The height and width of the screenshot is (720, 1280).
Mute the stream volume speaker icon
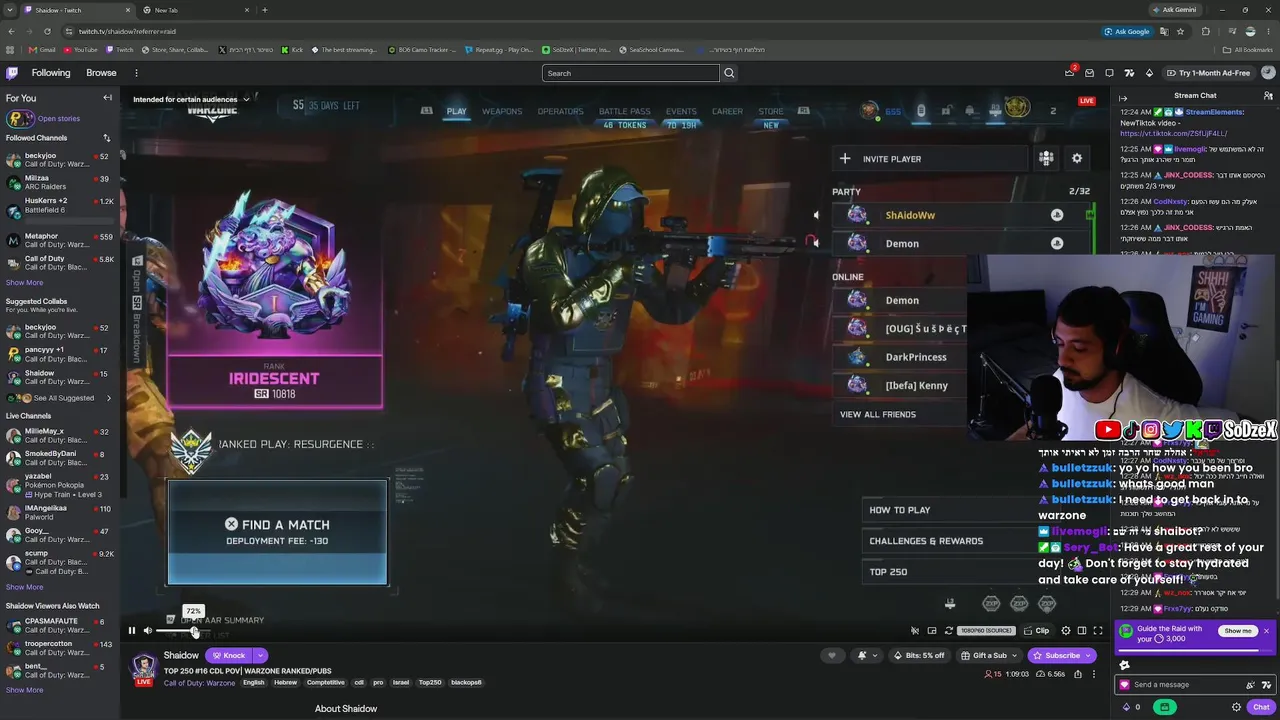point(148,630)
